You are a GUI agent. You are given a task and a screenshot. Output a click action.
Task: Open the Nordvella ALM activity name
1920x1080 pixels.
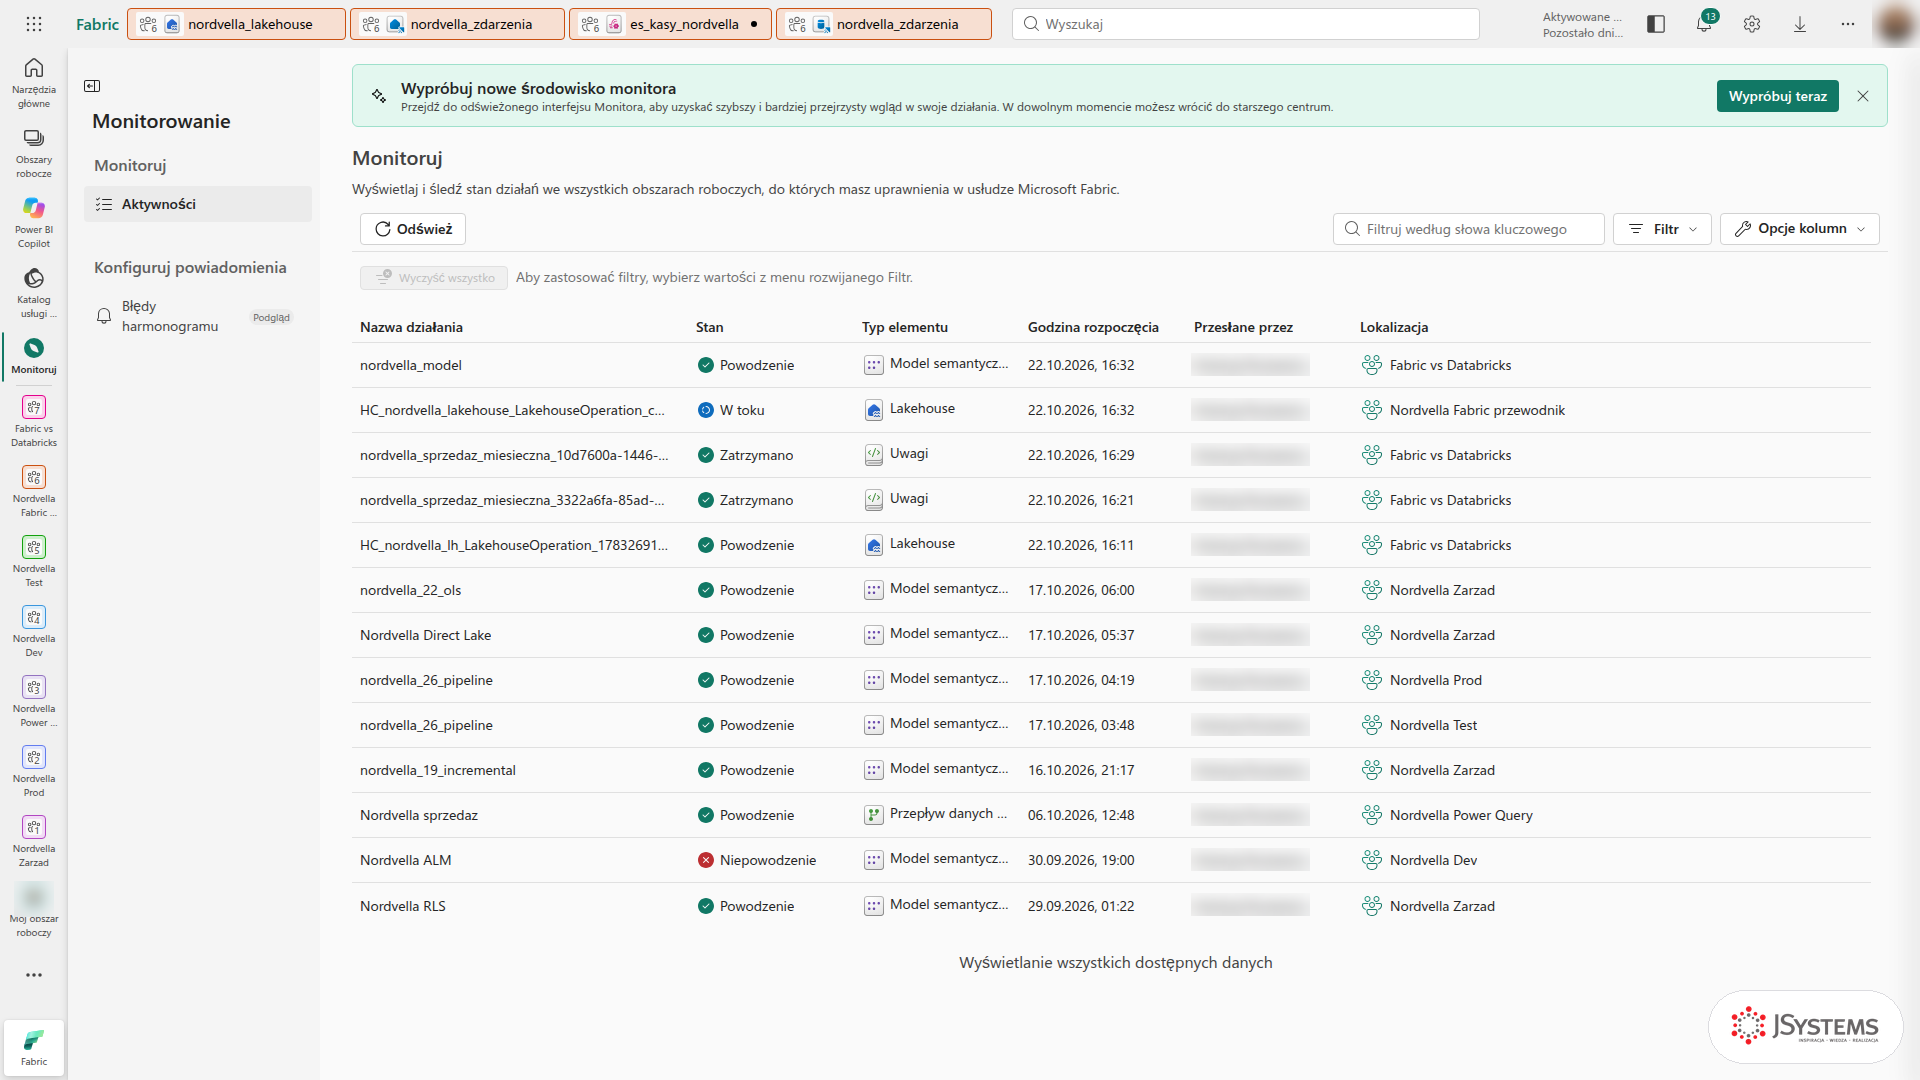point(406,860)
